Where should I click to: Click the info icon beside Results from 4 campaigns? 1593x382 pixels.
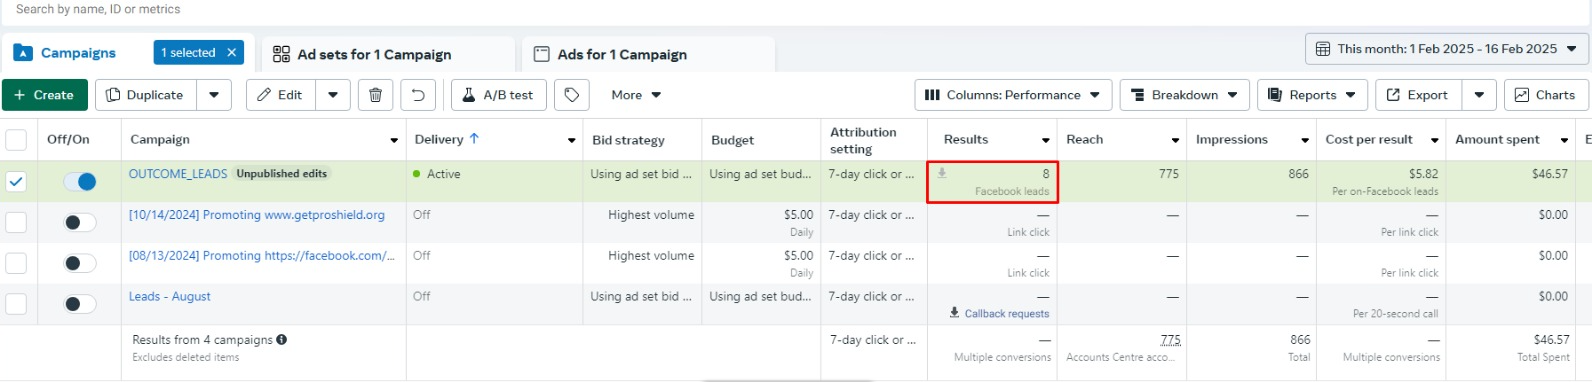(x=282, y=340)
